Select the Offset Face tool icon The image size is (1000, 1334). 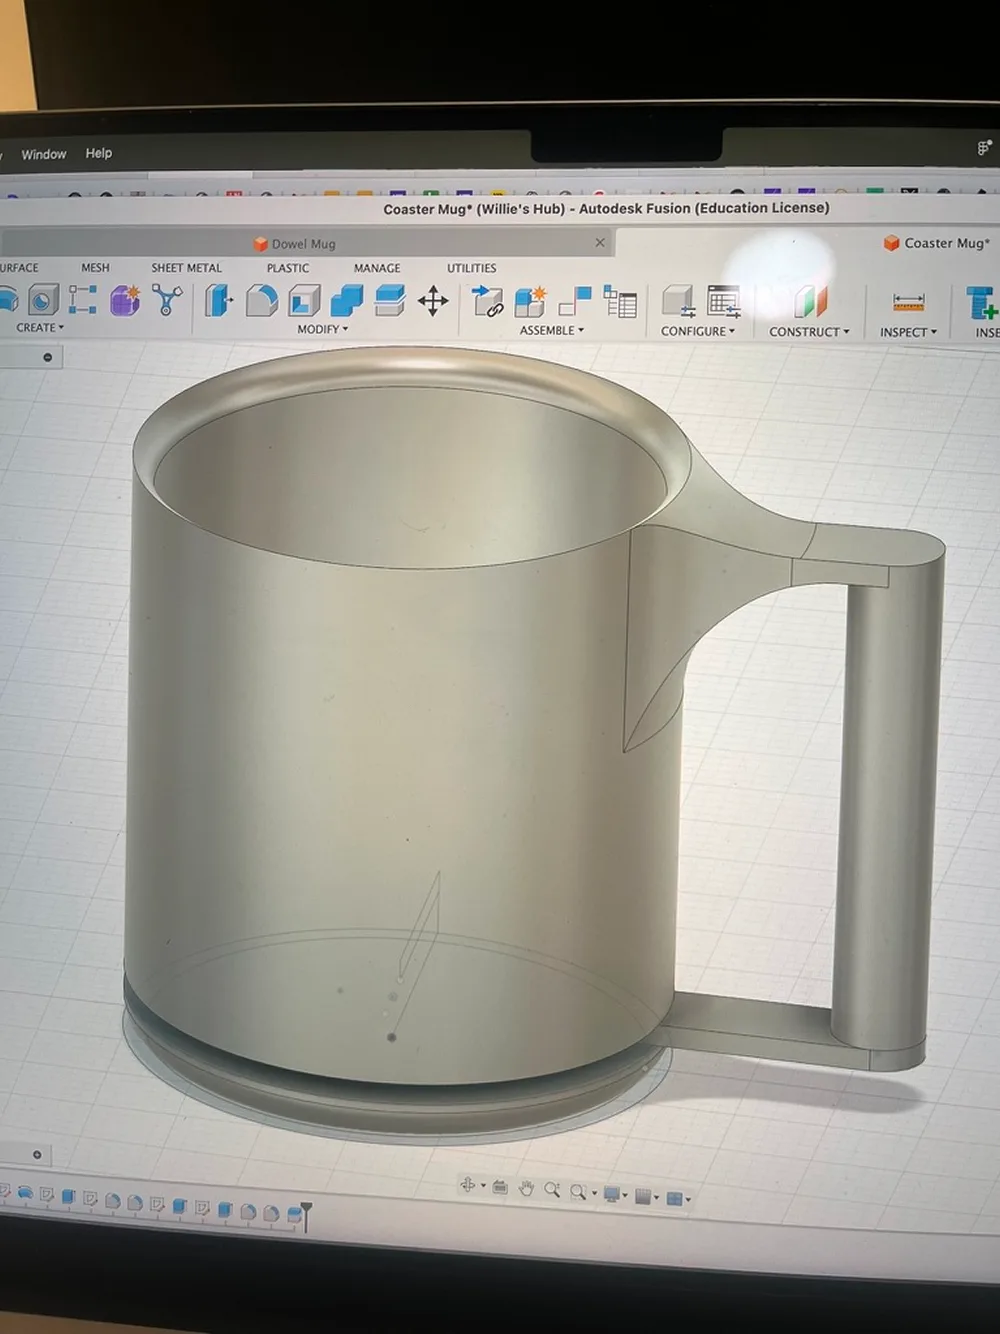[x=389, y=300]
